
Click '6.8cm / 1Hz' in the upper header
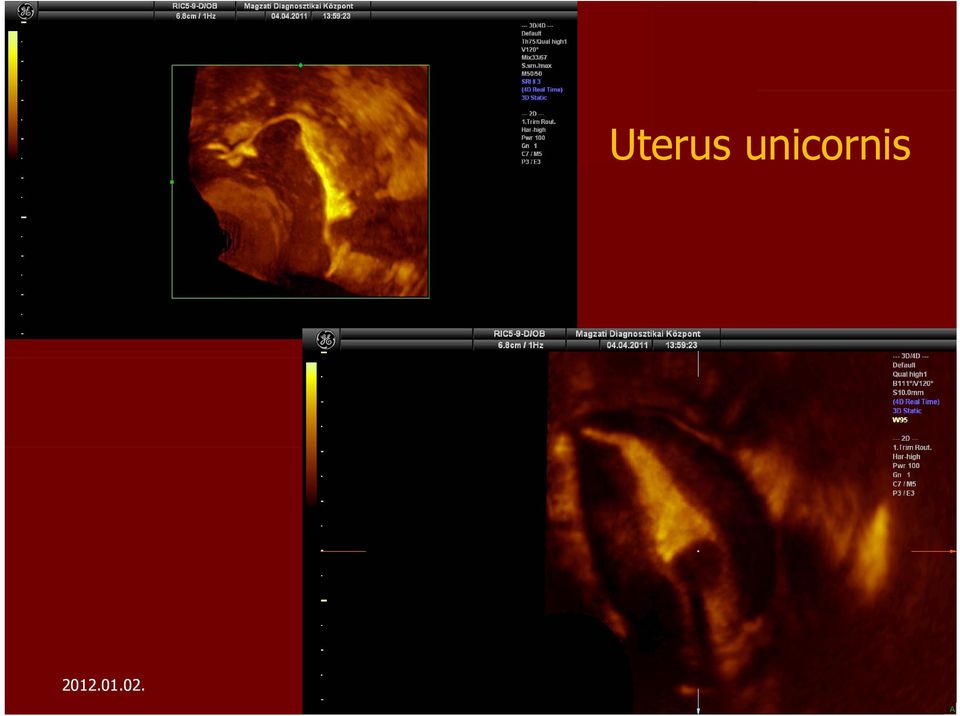pos(196,16)
